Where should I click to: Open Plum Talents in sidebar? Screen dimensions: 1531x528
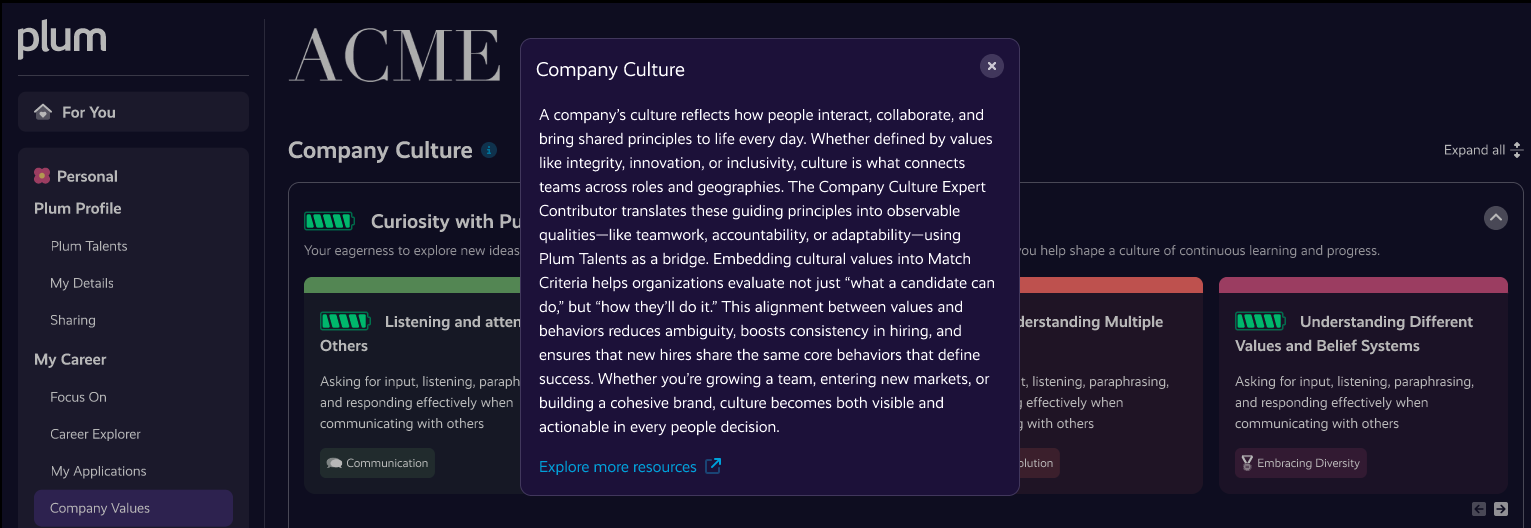(x=89, y=246)
